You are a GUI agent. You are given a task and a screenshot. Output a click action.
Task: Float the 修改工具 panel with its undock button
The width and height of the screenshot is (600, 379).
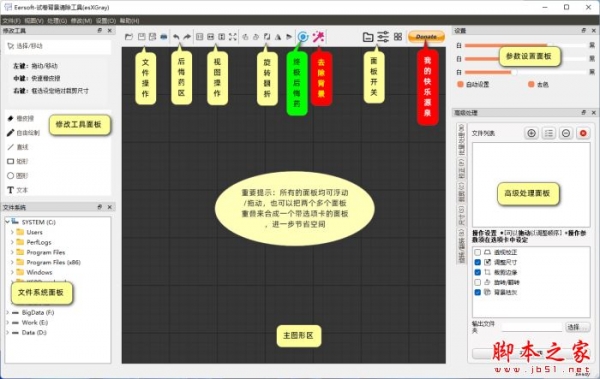pos(99,30)
